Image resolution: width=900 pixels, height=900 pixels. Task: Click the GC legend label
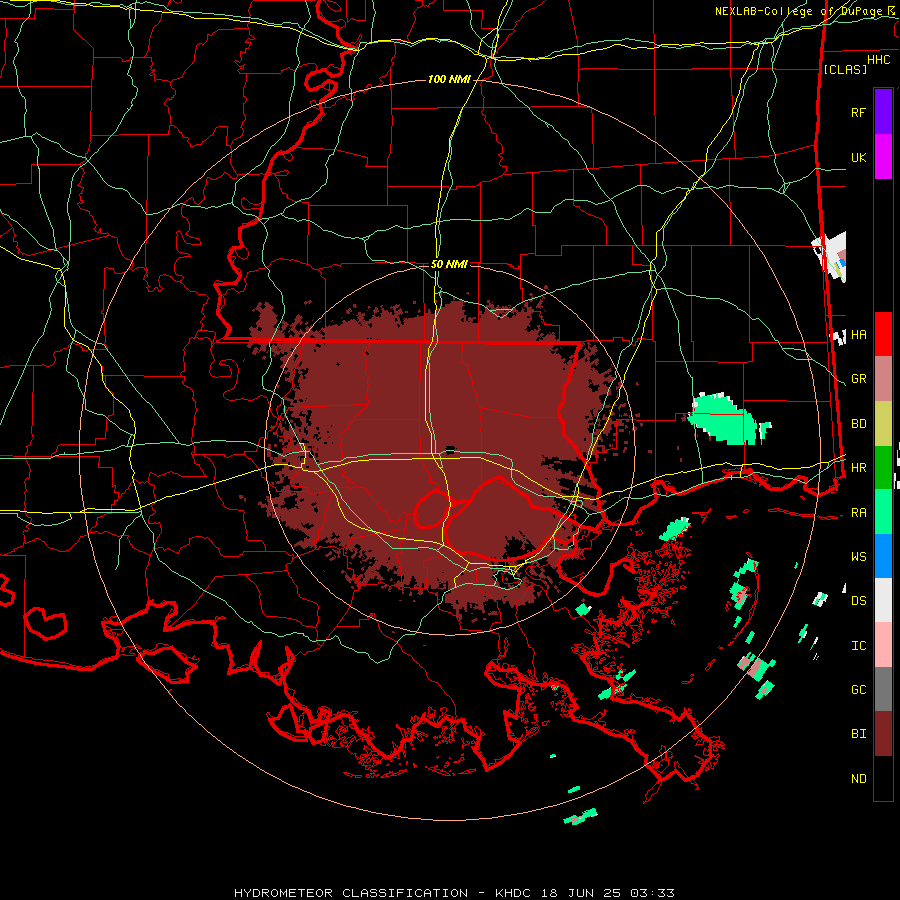click(x=858, y=690)
